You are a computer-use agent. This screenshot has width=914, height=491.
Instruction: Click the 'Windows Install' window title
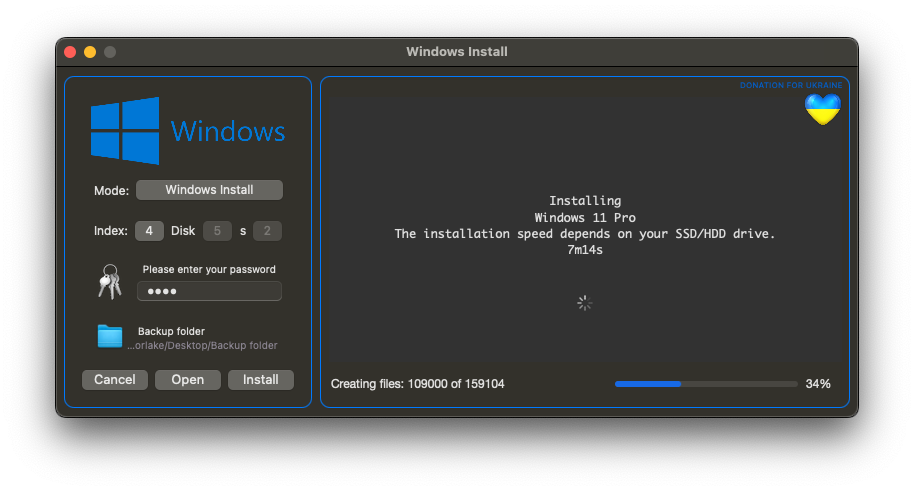[x=457, y=51]
